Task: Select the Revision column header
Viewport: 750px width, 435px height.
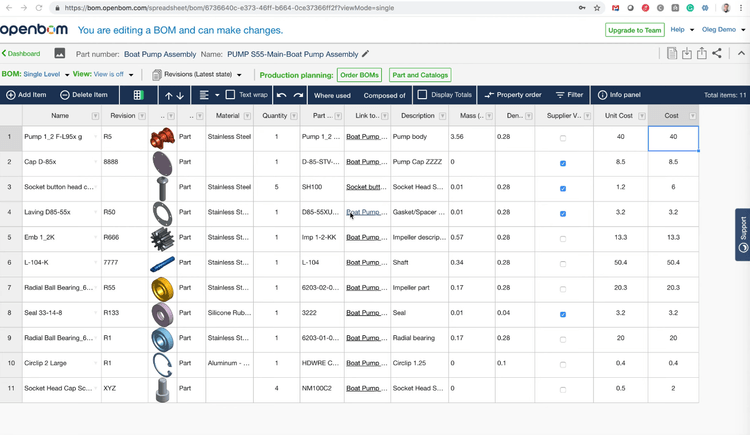Action: [x=123, y=115]
